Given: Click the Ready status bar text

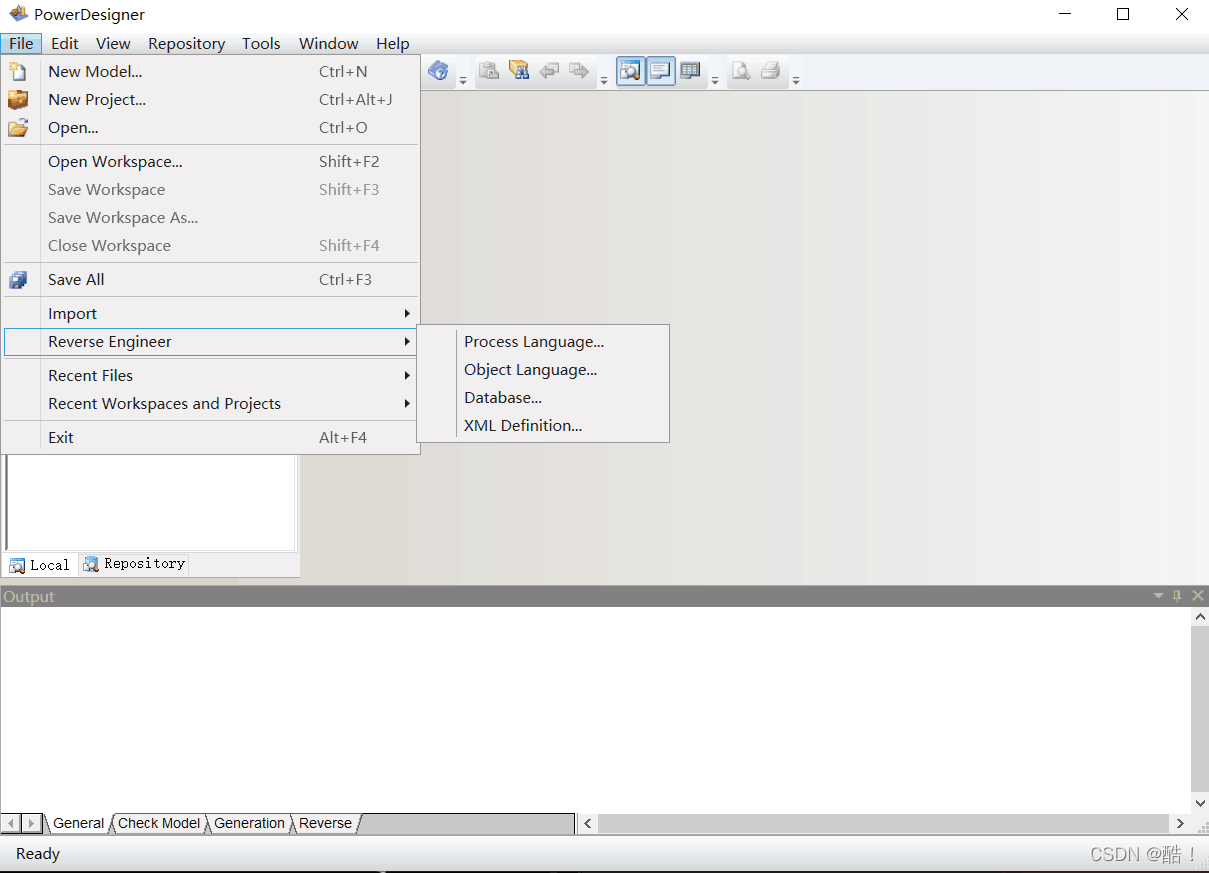Looking at the screenshot, I should 38,854.
